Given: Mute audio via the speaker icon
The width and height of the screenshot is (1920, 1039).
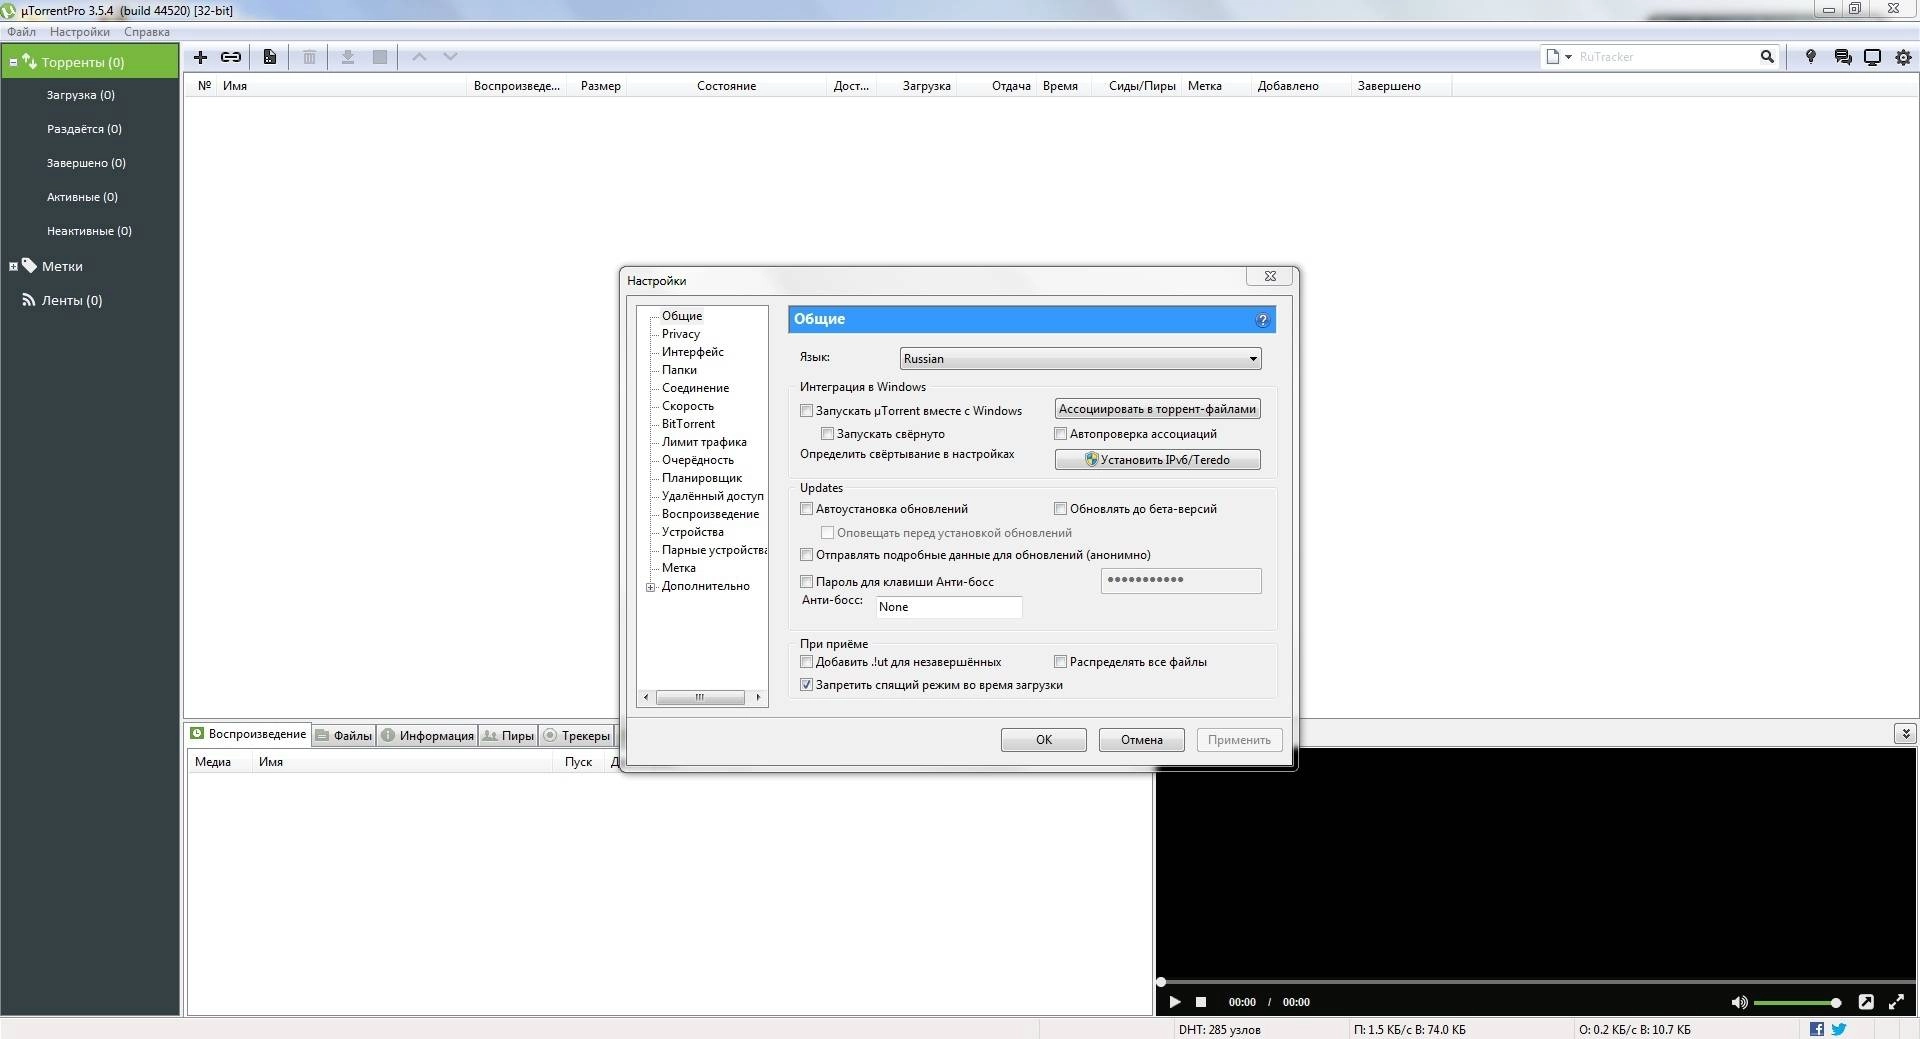Looking at the screenshot, I should [x=1739, y=1002].
